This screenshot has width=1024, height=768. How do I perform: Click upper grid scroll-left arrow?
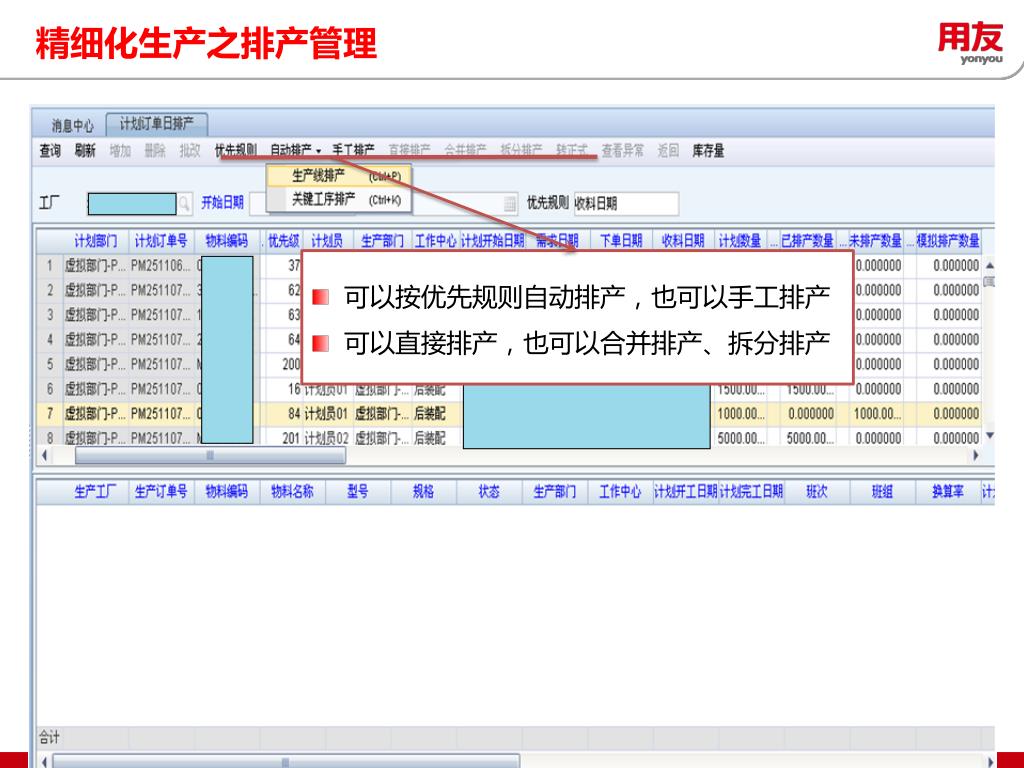point(44,455)
